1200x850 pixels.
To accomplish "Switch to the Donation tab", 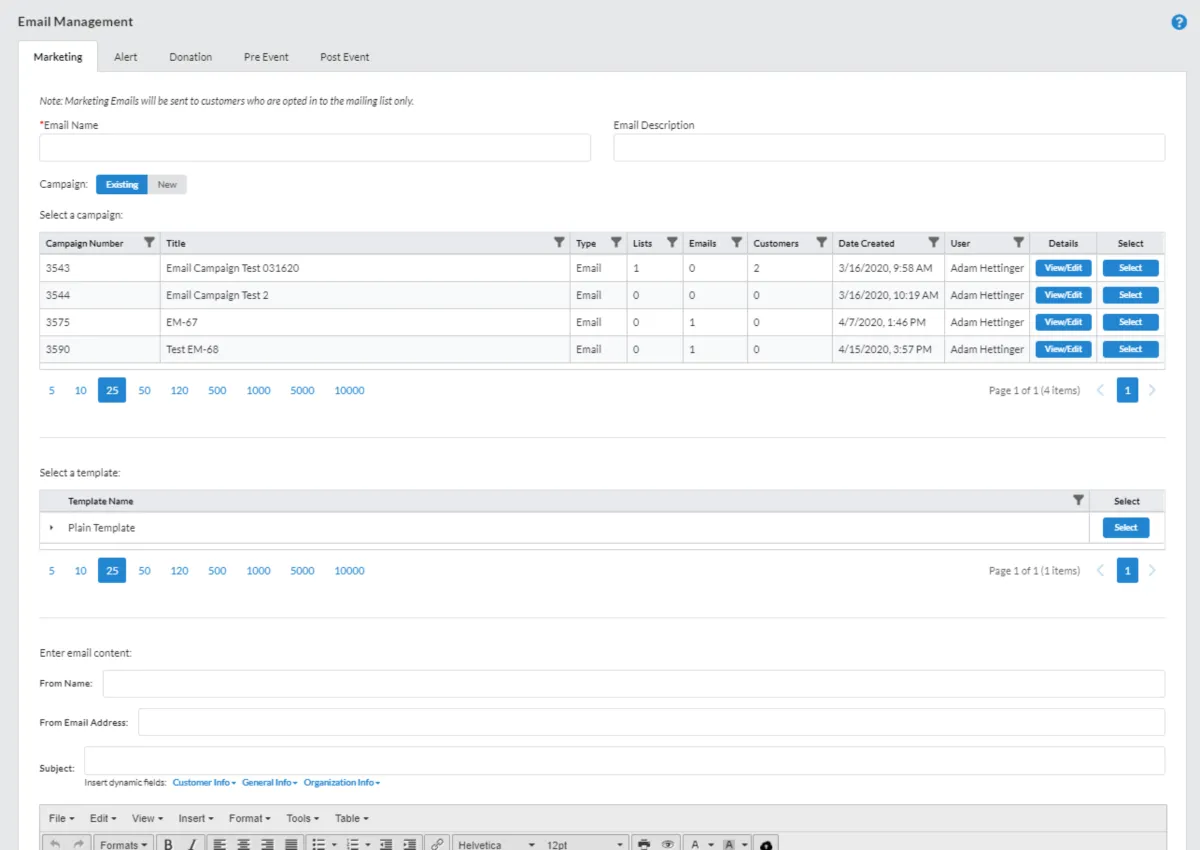I will (x=190, y=57).
